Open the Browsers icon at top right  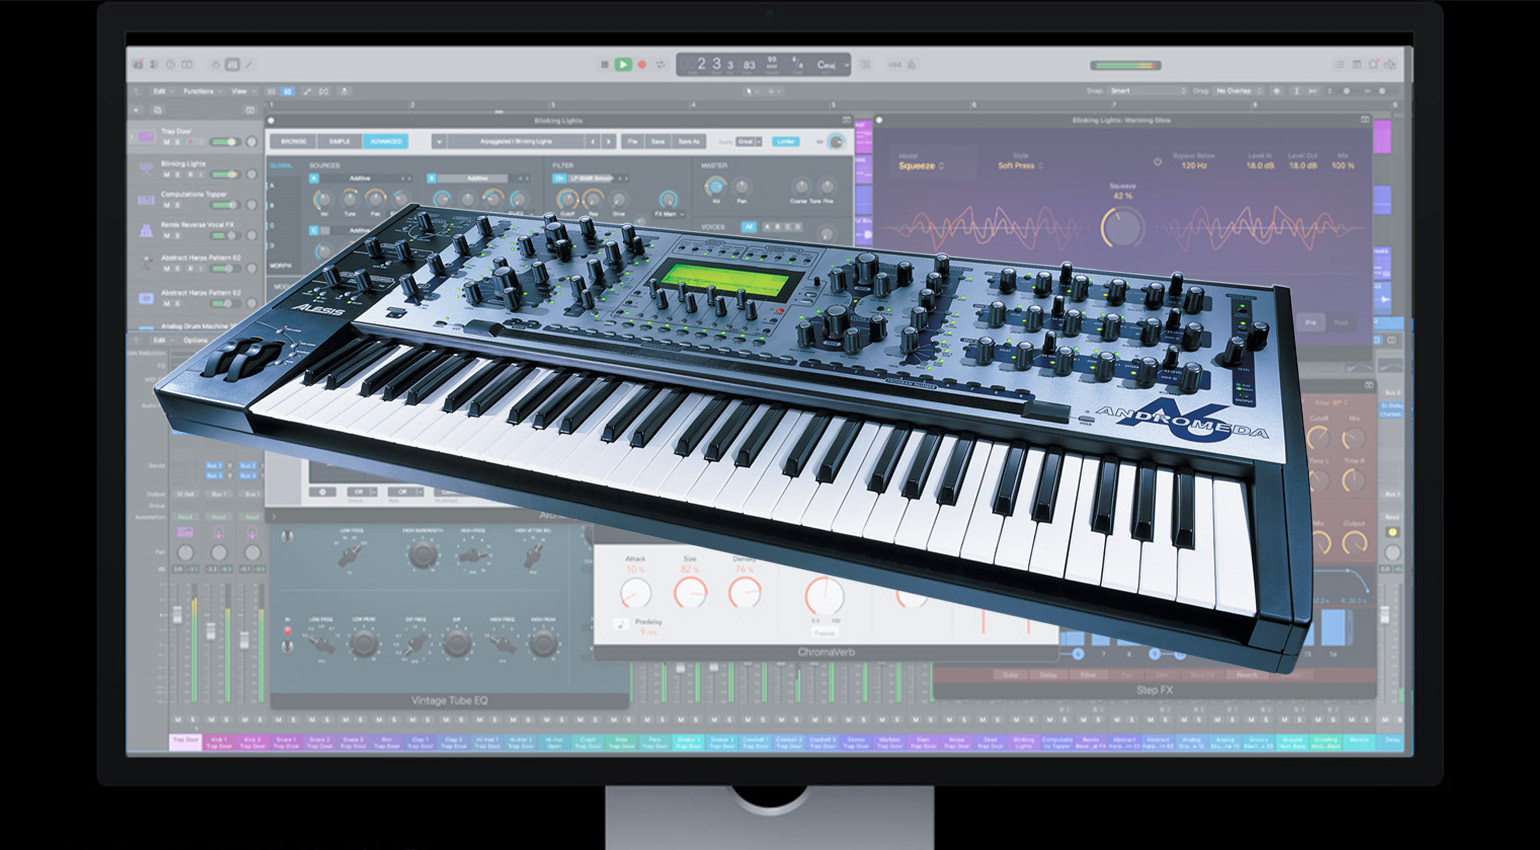click(1390, 64)
